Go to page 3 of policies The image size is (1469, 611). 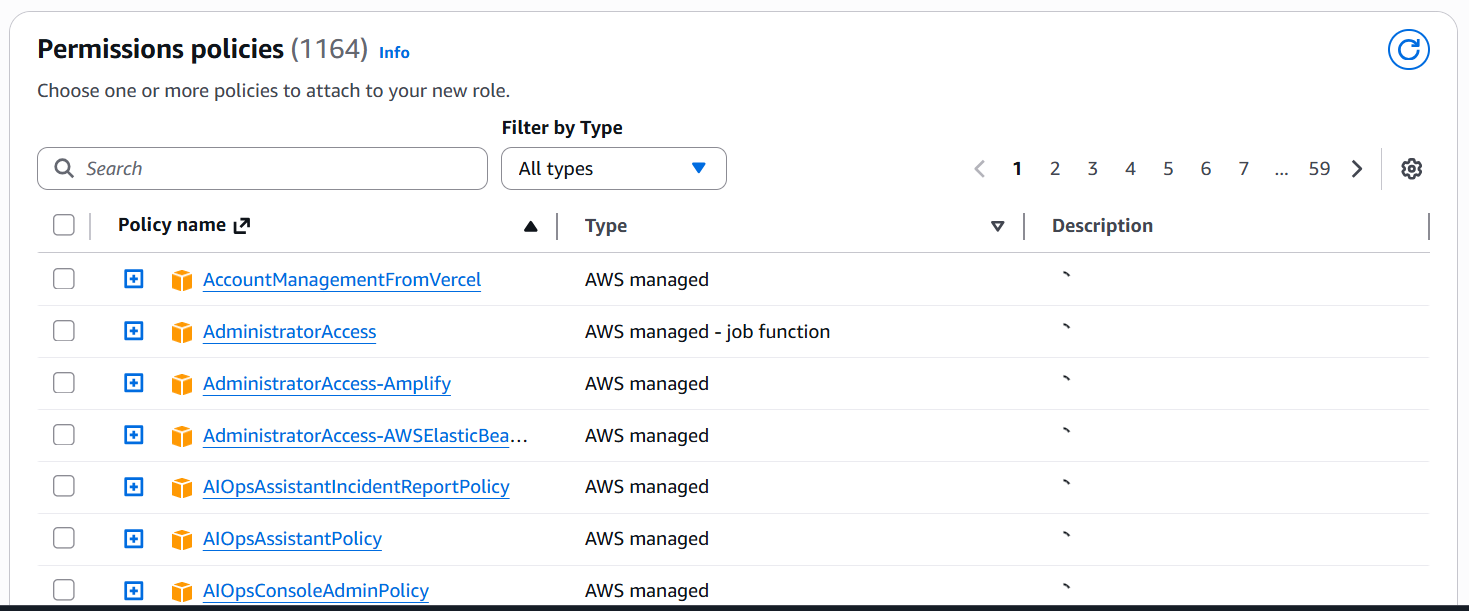tap(1093, 169)
